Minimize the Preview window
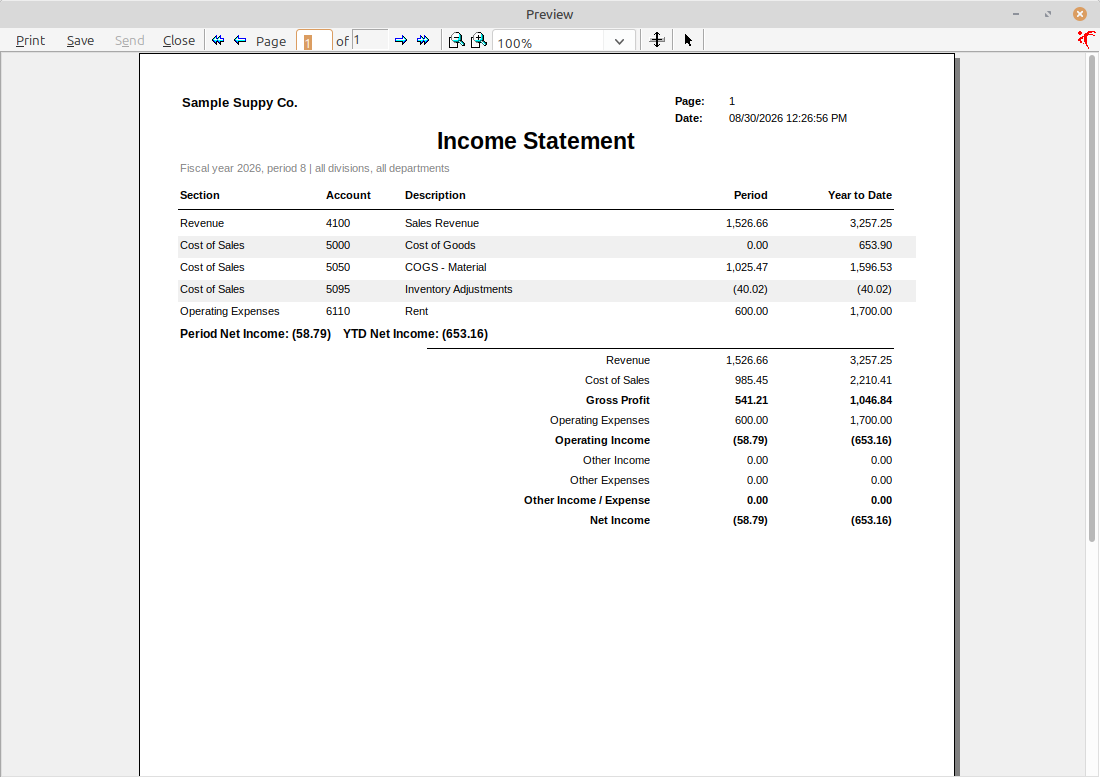The image size is (1100, 778). coord(1016,14)
